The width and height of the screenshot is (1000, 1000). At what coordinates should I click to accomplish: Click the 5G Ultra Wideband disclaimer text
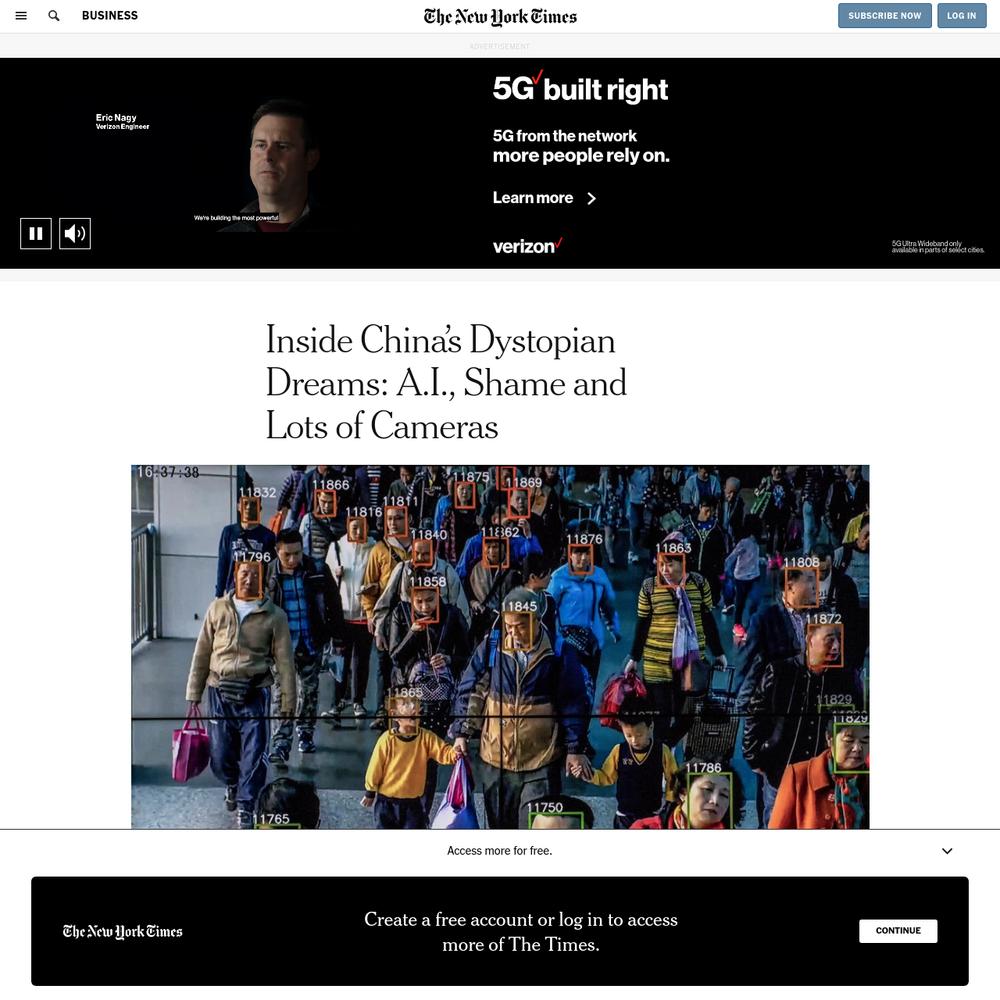[x=938, y=247]
